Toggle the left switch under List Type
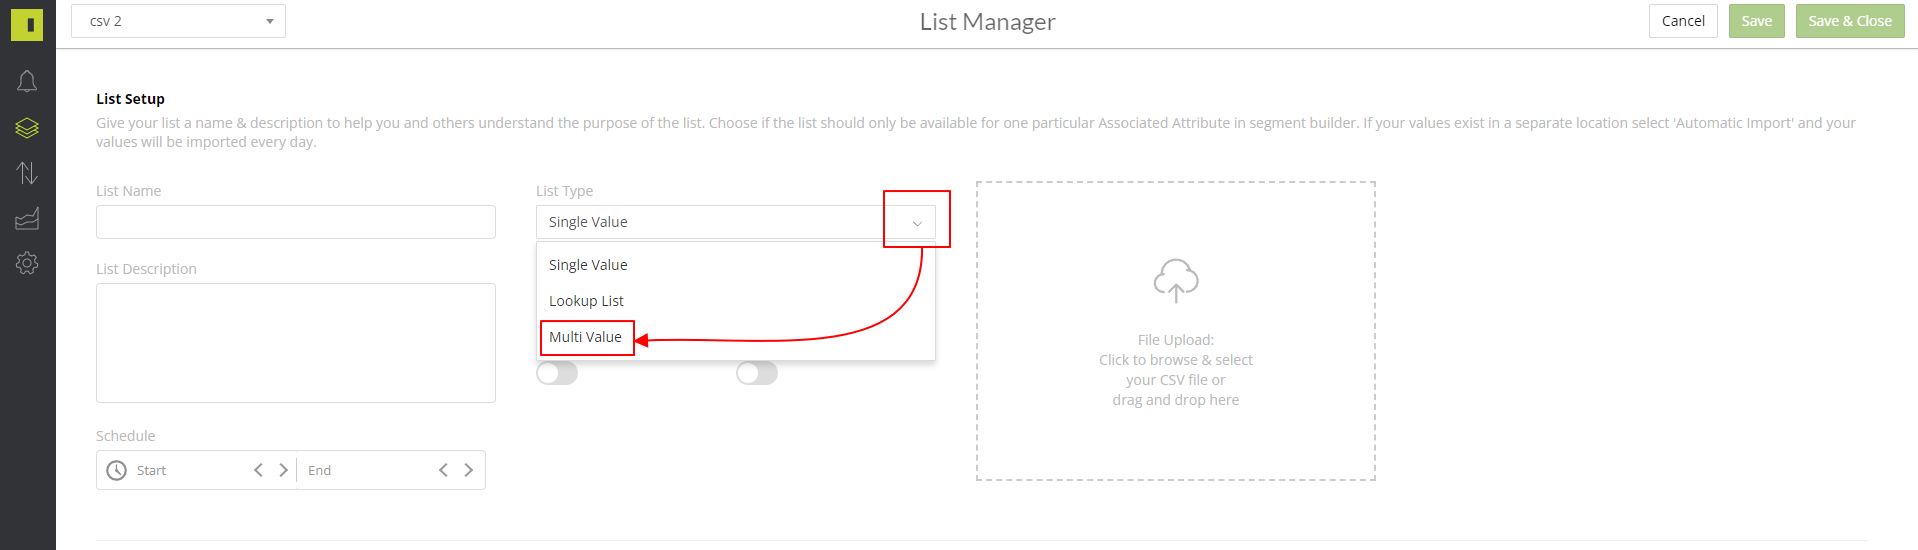The width and height of the screenshot is (1918, 550). [557, 373]
